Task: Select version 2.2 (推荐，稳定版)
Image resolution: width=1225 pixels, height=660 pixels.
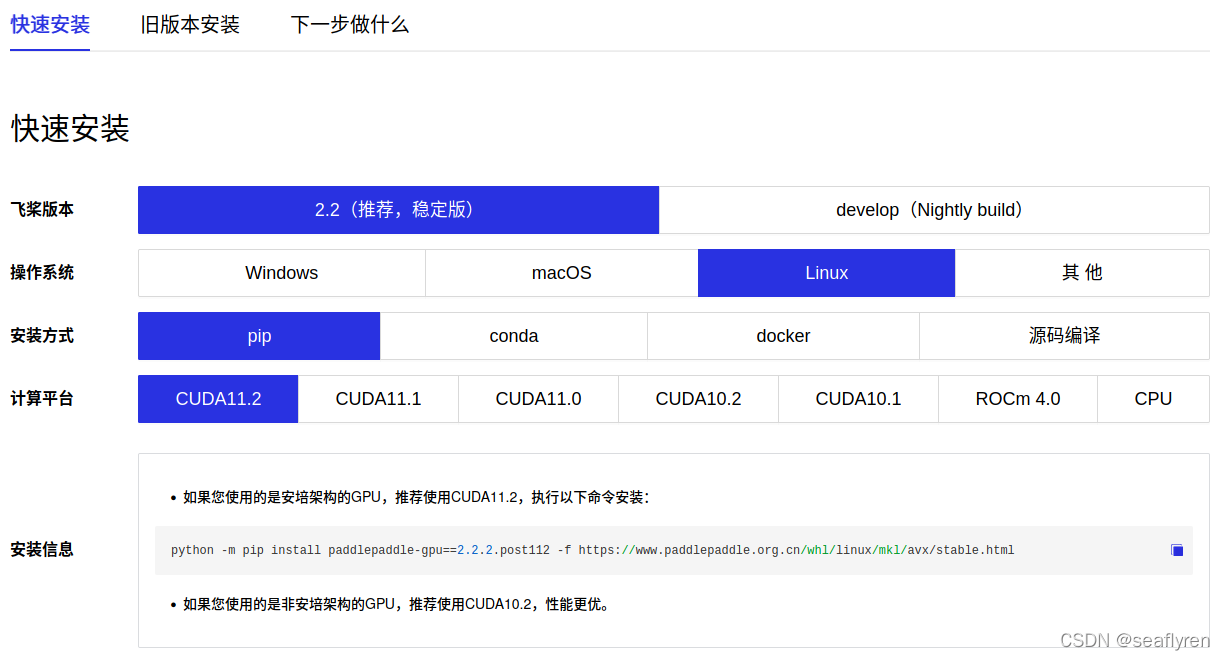Action: click(398, 210)
